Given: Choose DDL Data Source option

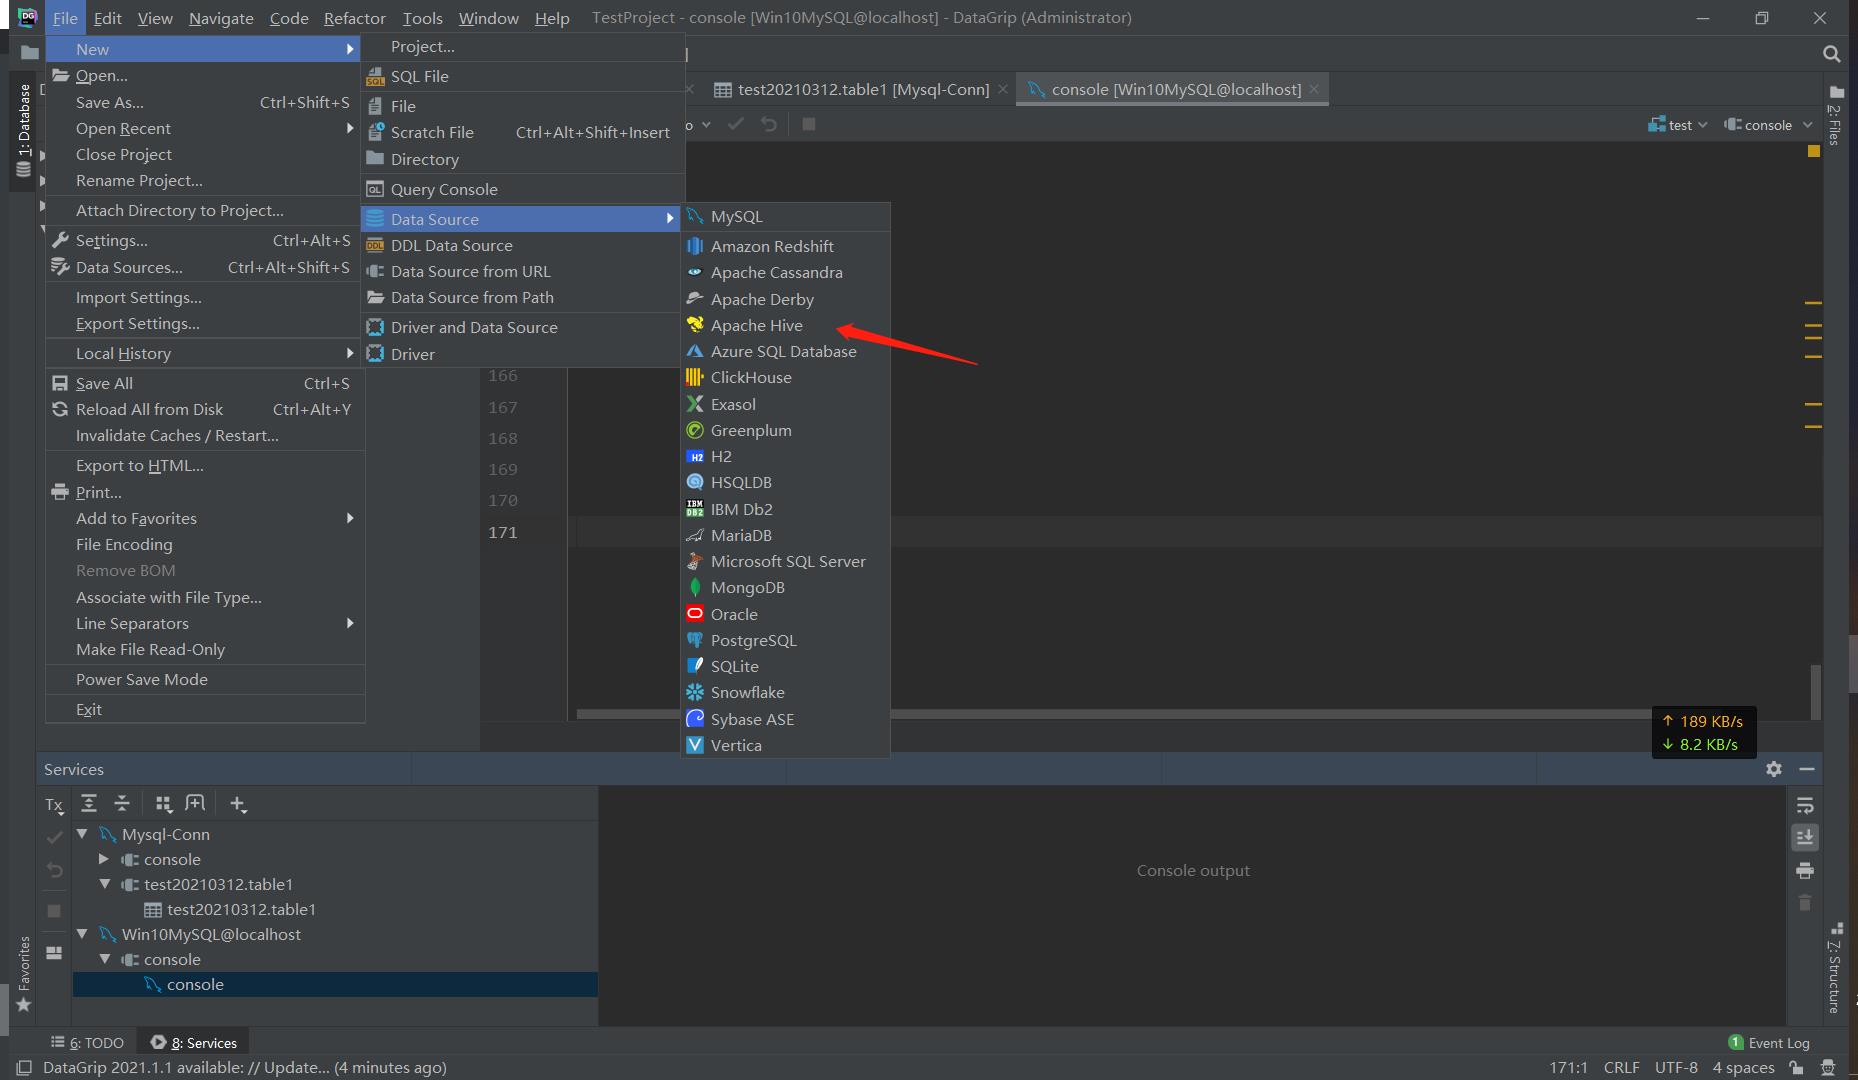Looking at the screenshot, I should point(522,245).
